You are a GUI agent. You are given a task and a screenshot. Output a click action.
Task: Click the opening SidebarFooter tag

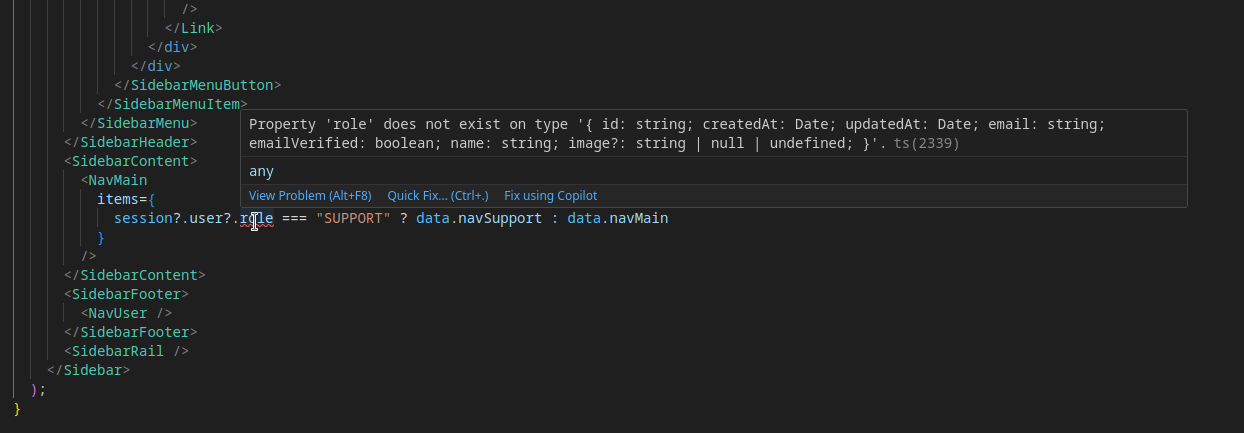tap(126, 294)
